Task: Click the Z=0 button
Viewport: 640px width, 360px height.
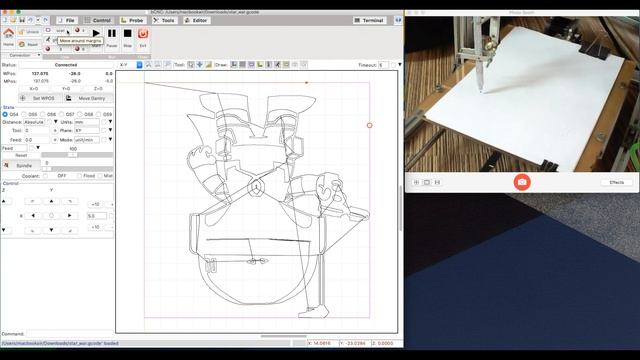Action: click(98, 89)
